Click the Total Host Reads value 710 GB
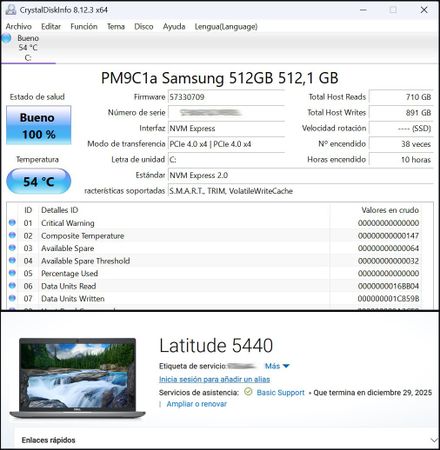This screenshot has width=440, height=450. [x=401, y=97]
